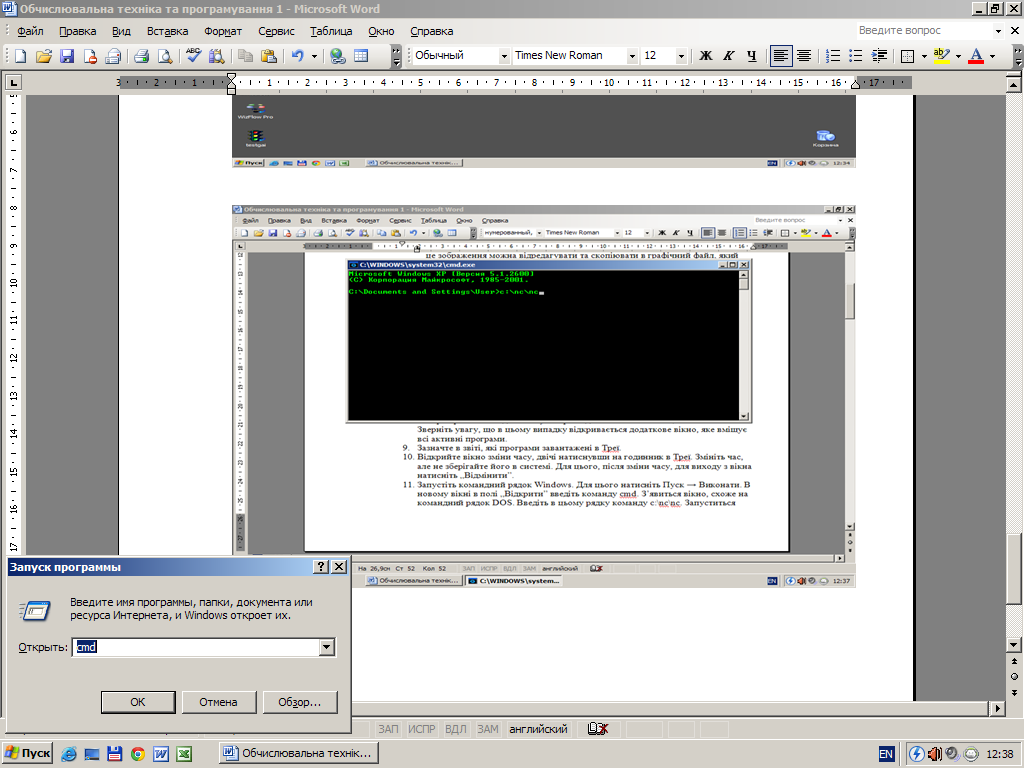Image resolution: width=1024 pixels, height=768 pixels.
Task: Click the Открыть text field containing cmd
Action: (196, 647)
